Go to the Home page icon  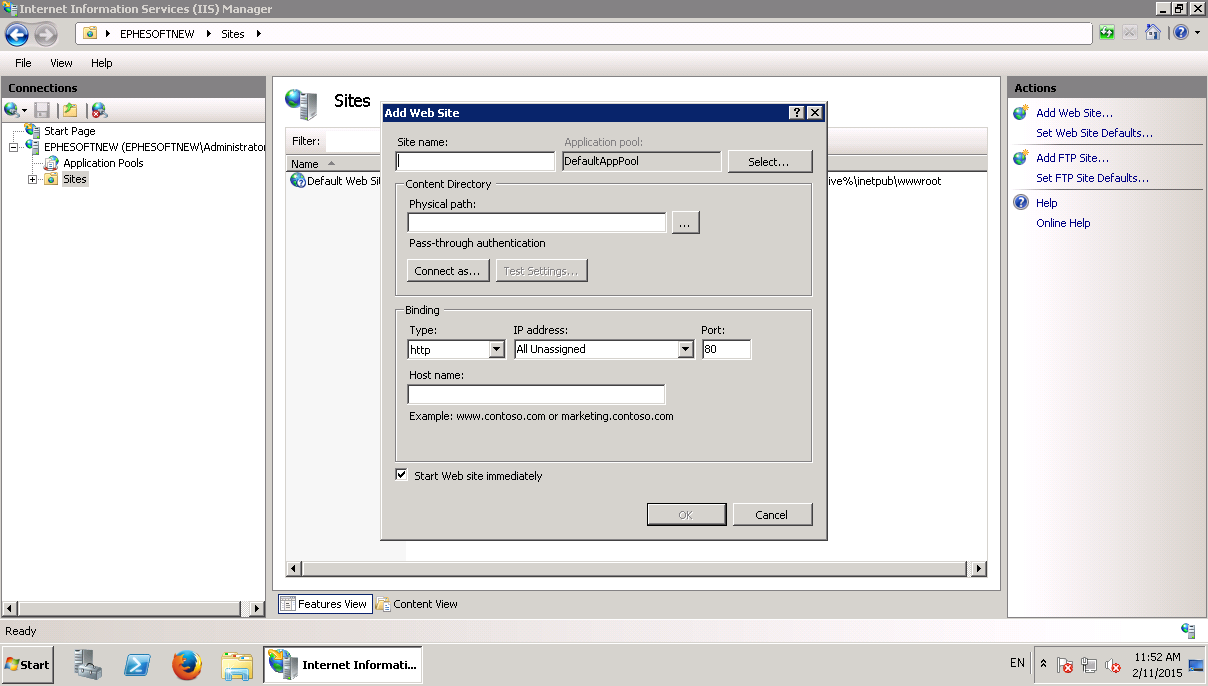point(1153,33)
